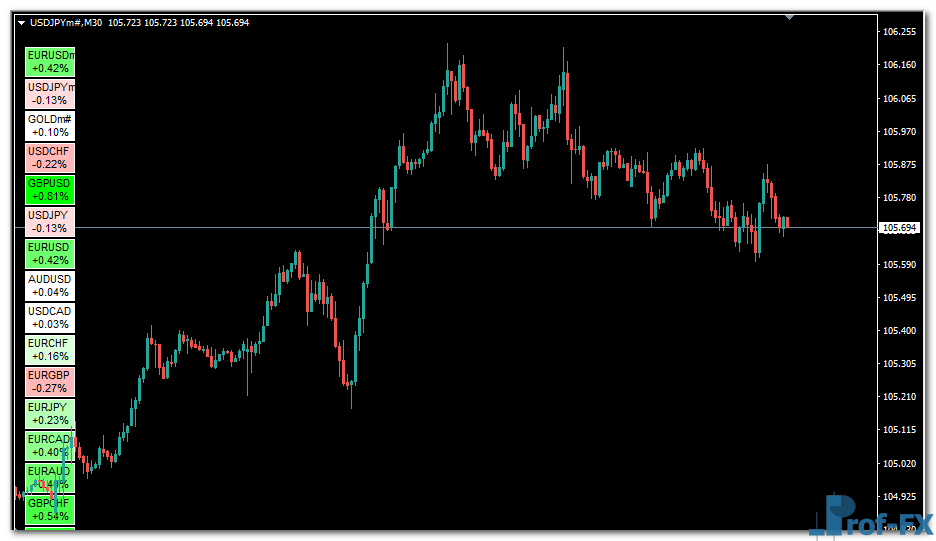
Task: Open the EURGBP -0.27% symbol
Action: click(50, 382)
